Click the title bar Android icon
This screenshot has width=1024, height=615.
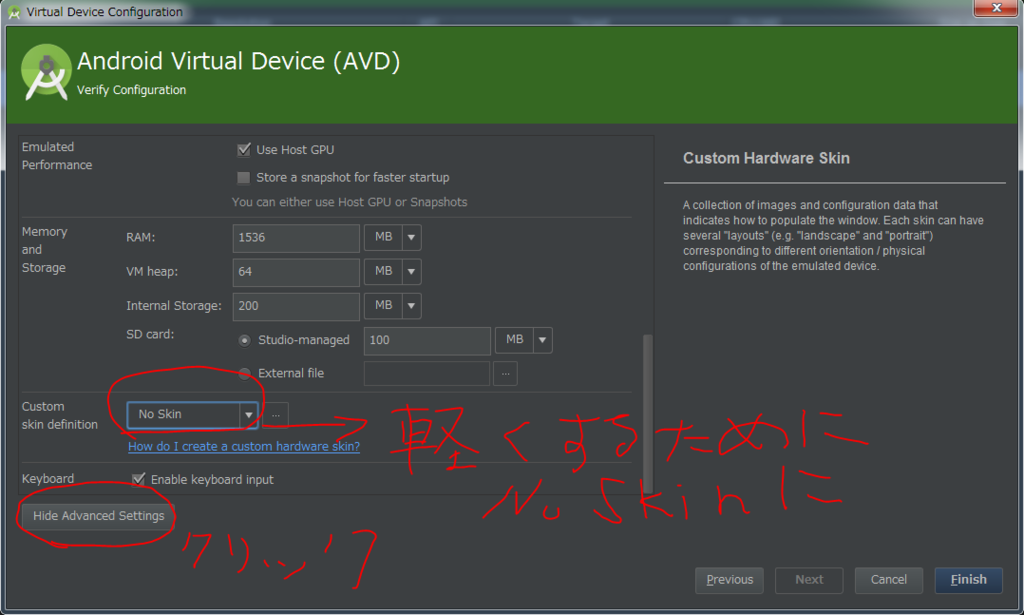coord(14,12)
